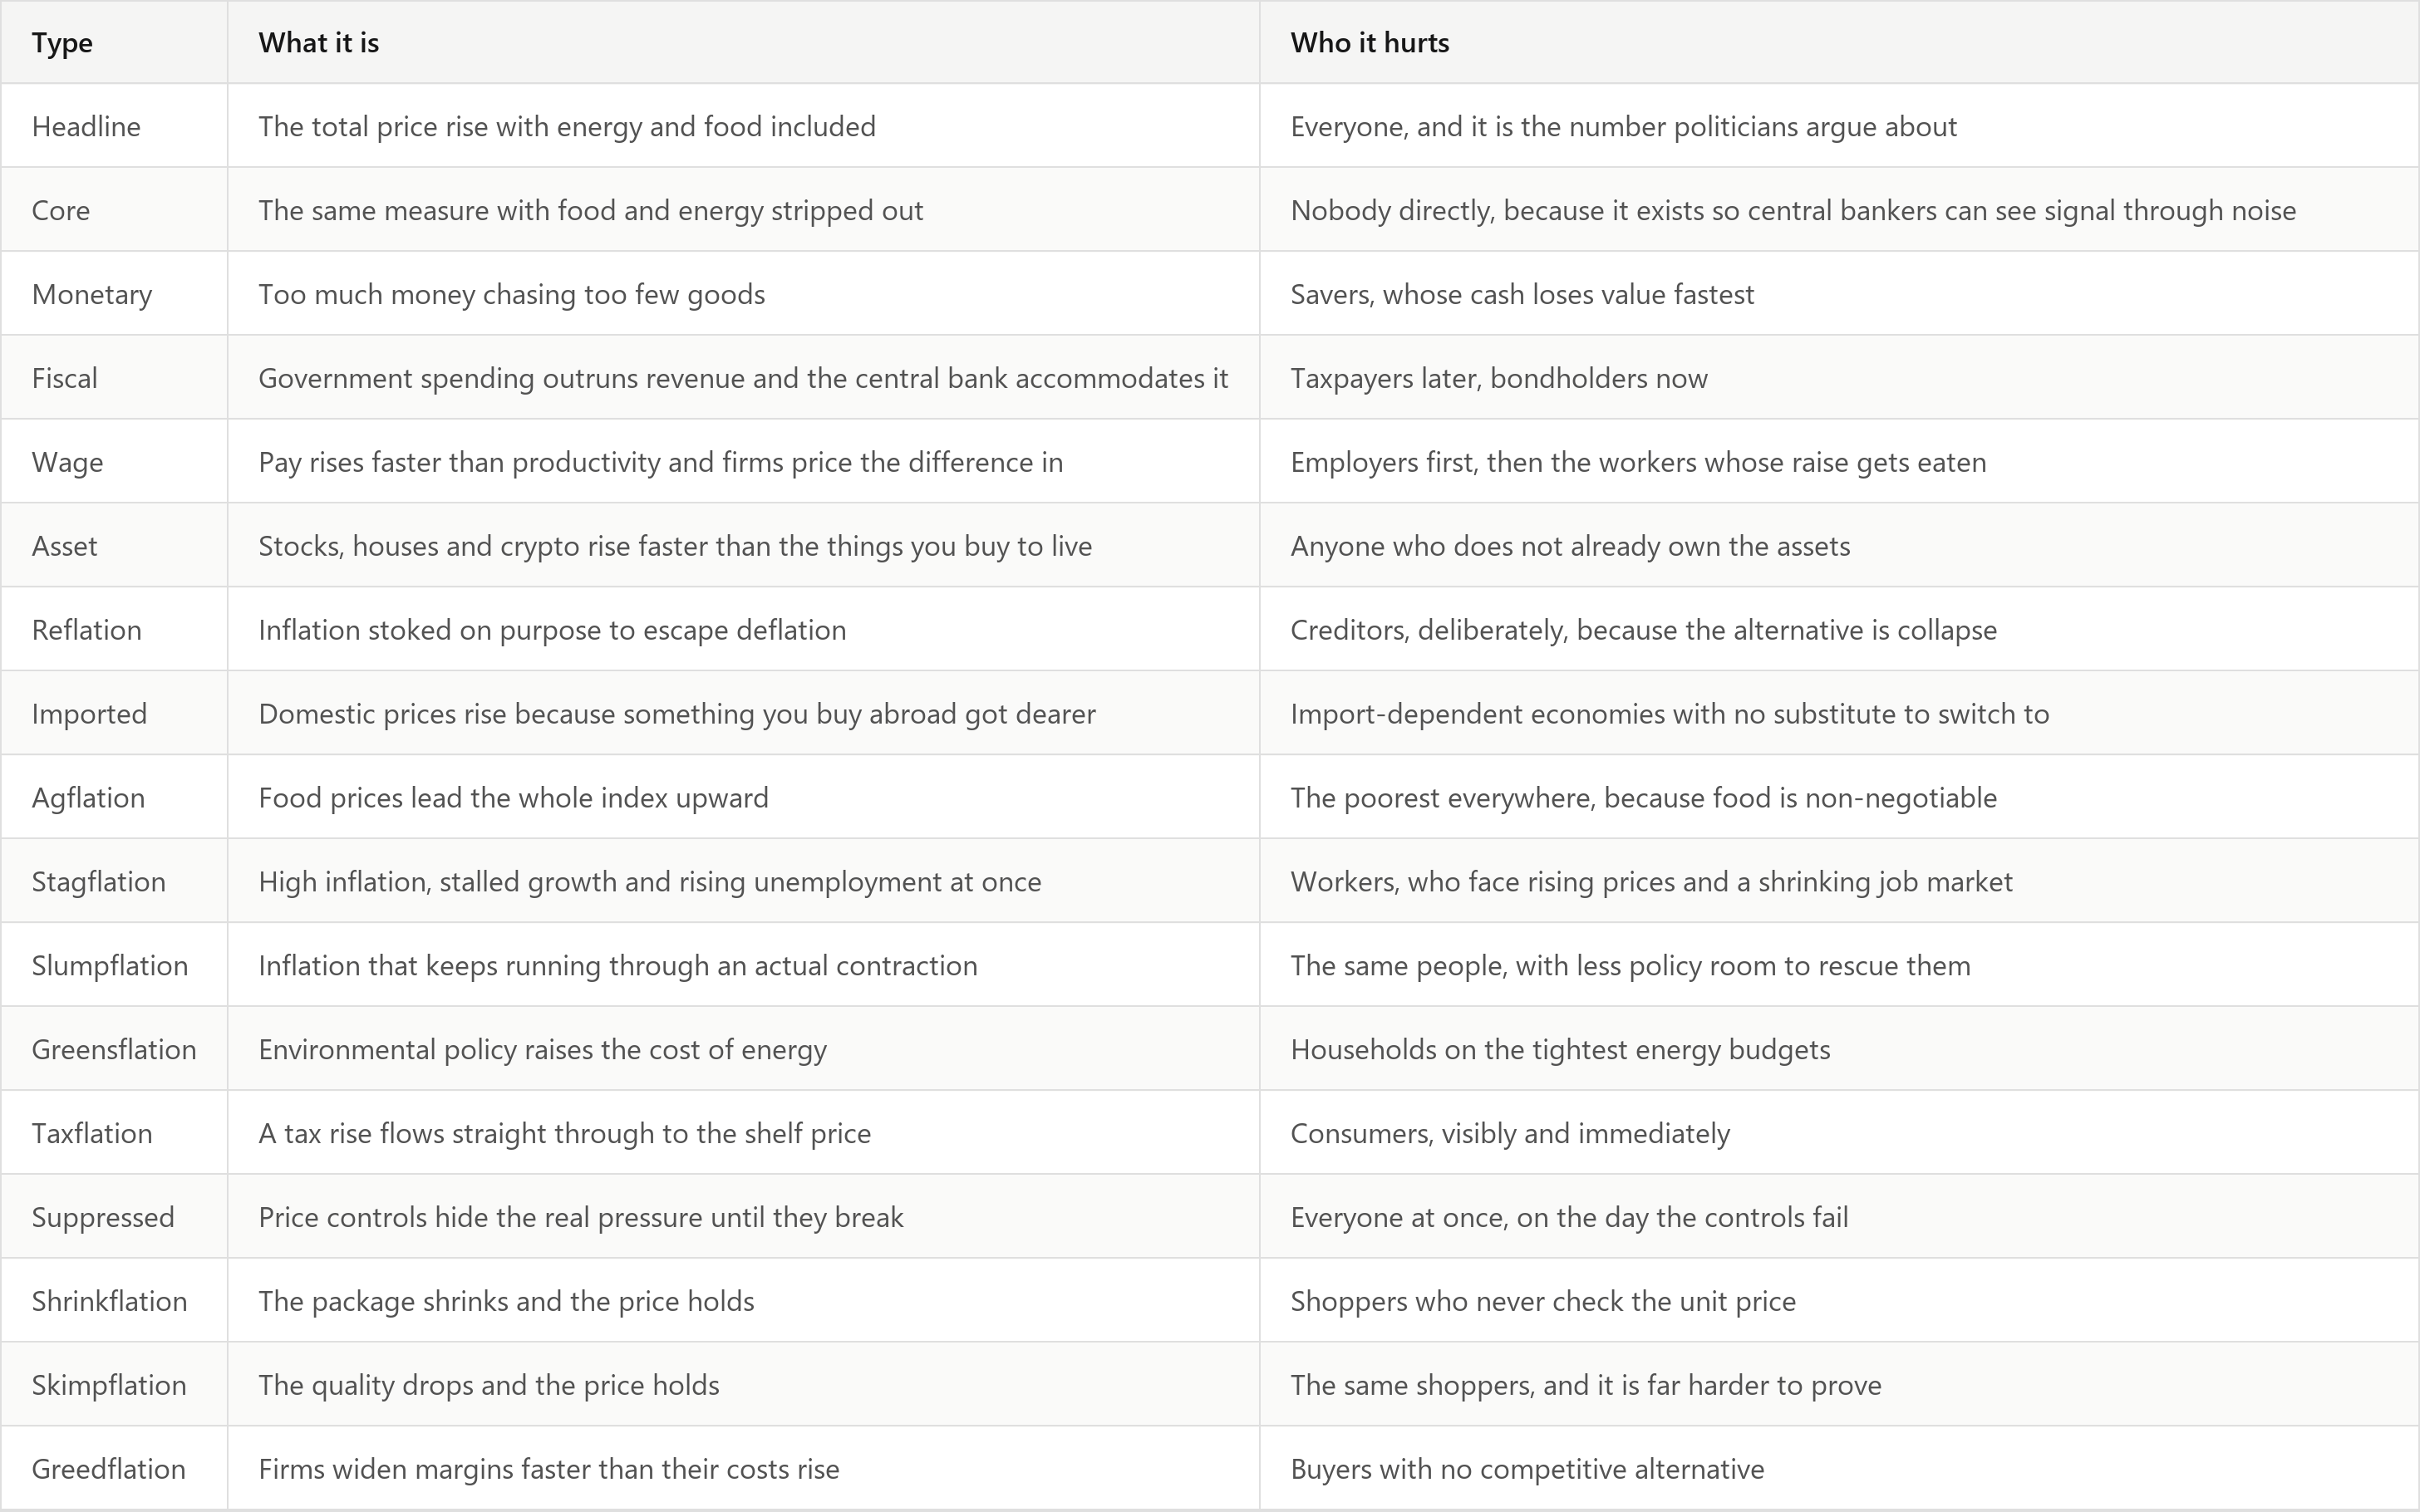Select the Stagflation type cell
Viewport: 2420px width, 1512px height.
[x=99, y=882]
